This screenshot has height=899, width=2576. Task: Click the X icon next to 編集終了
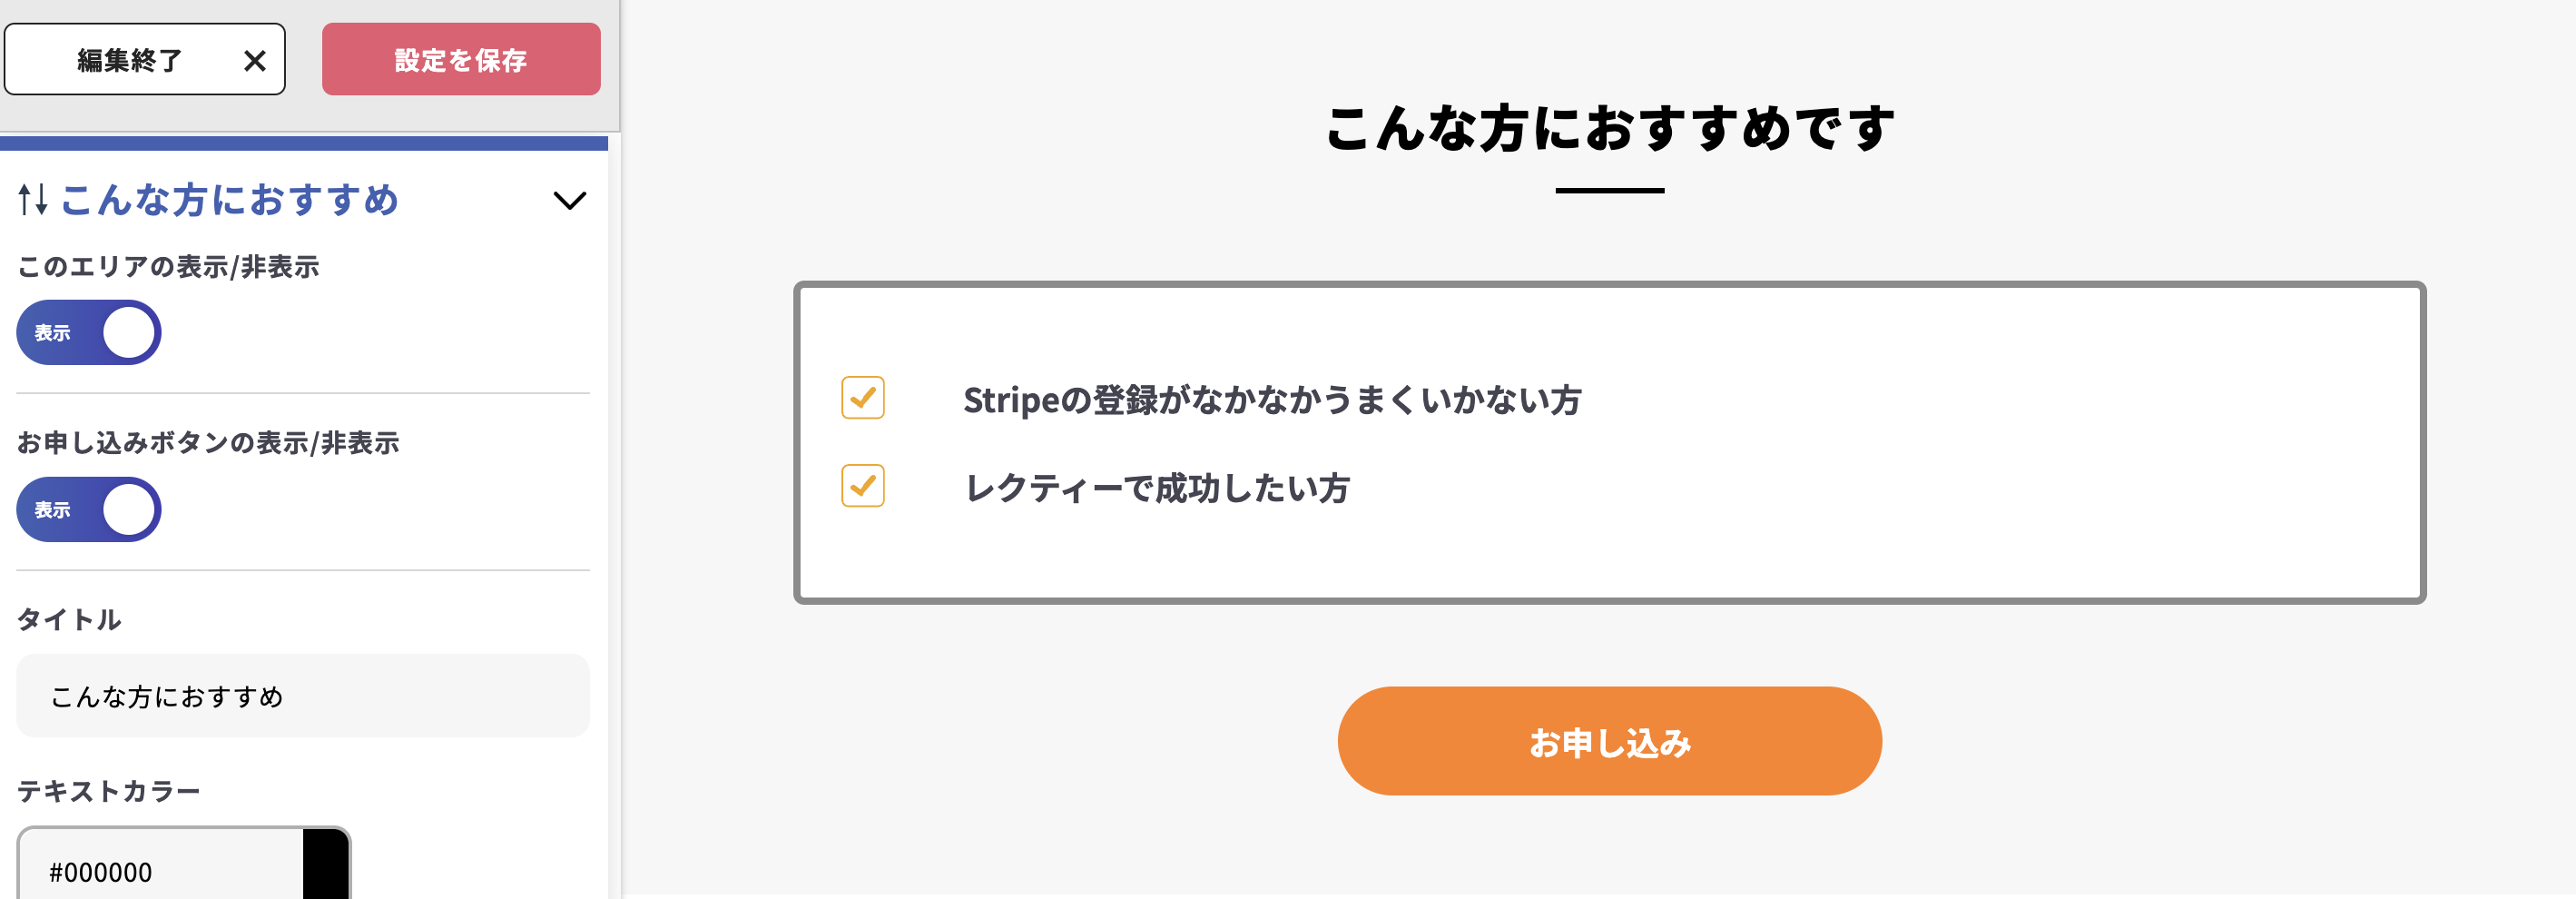tap(256, 59)
